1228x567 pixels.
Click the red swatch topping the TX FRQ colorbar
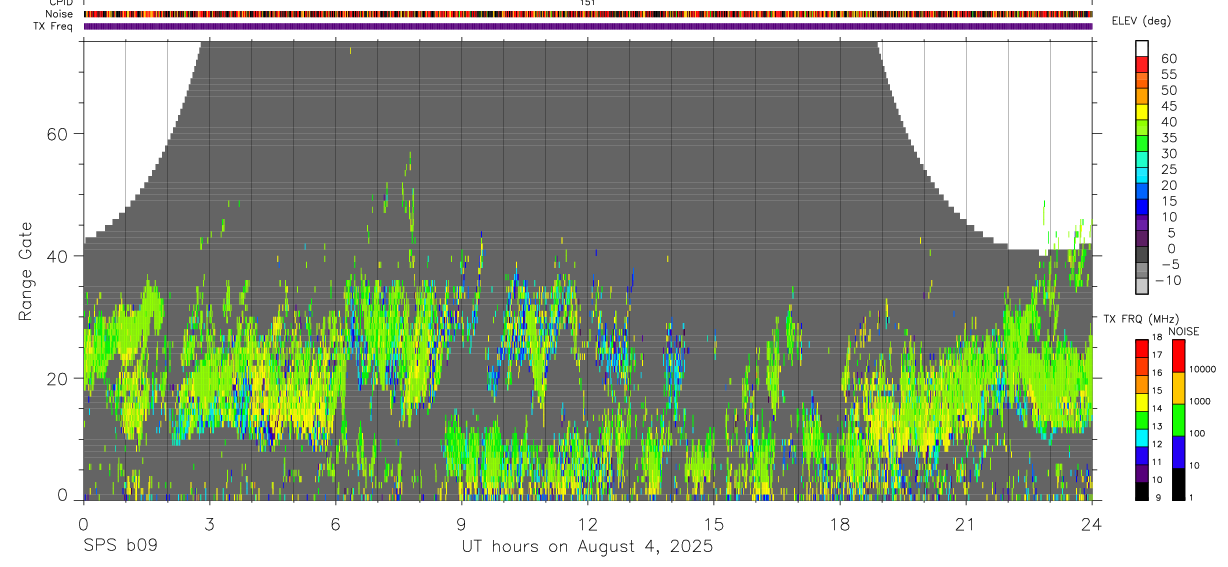[x=1141, y=348]
